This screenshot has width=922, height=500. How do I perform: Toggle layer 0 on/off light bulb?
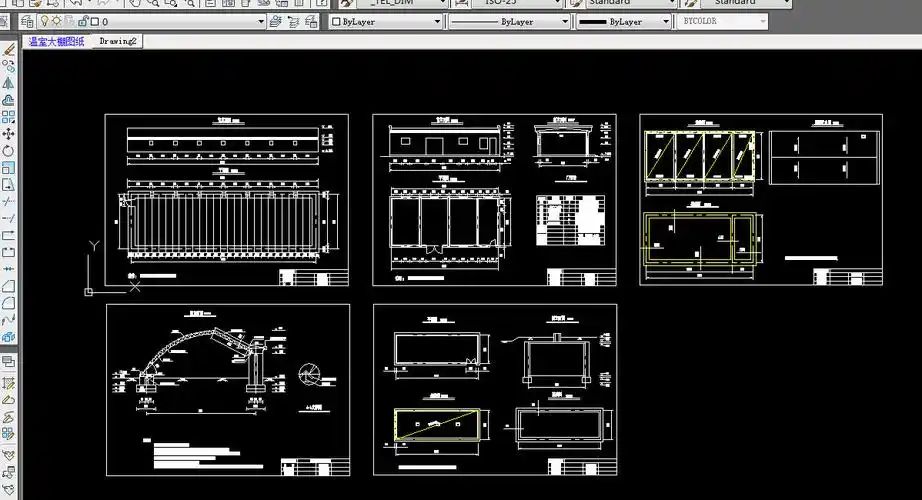point(45,21)
